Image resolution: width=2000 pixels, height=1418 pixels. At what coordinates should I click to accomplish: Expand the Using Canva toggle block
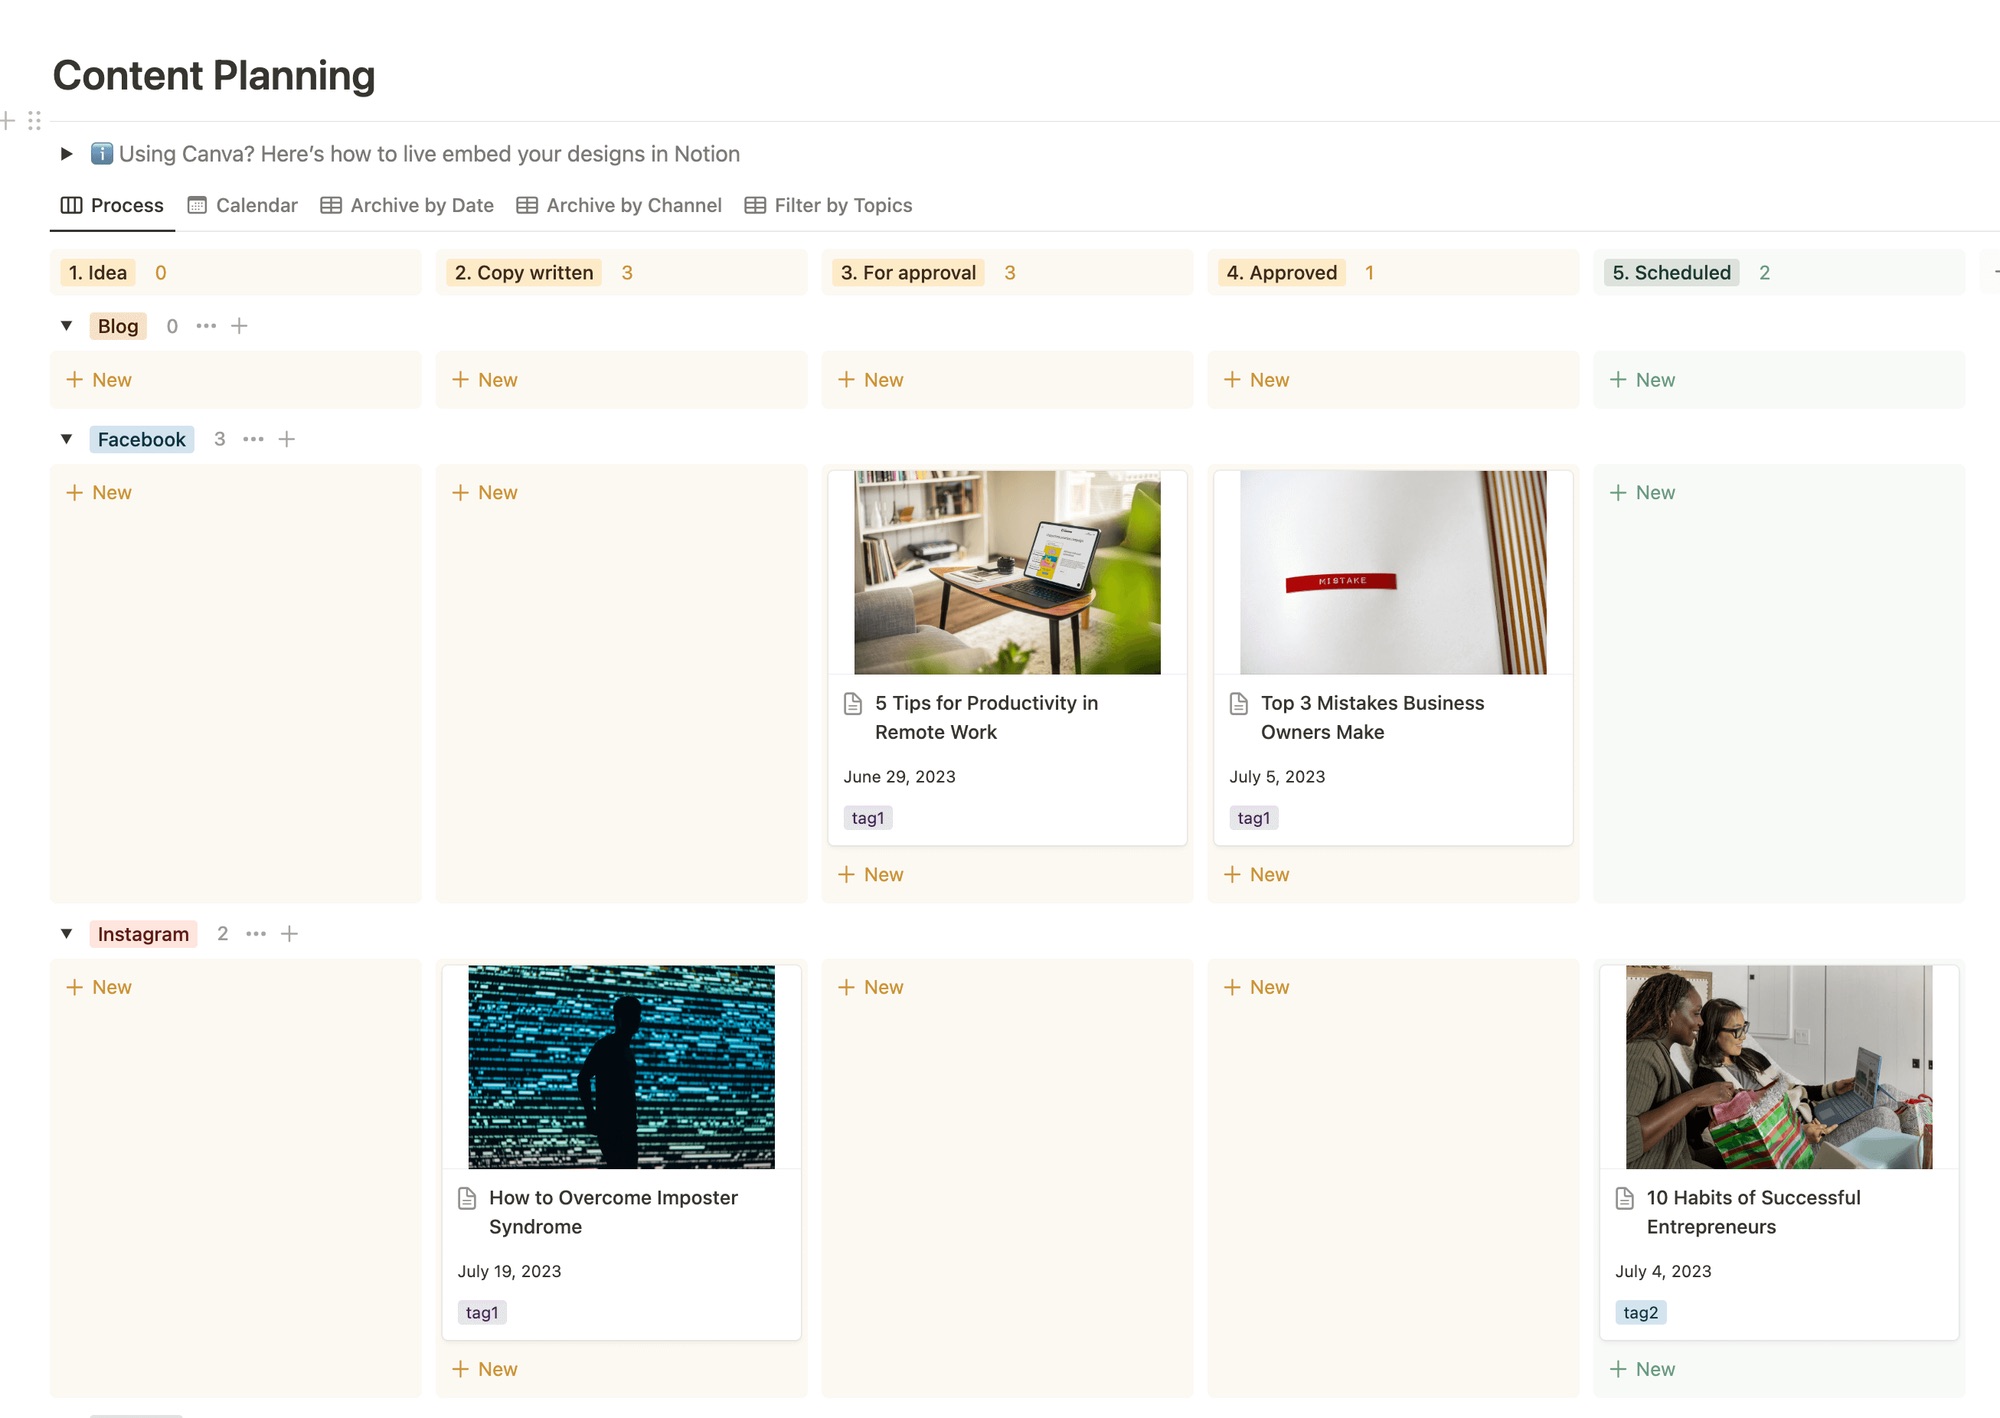click(67, 154)
